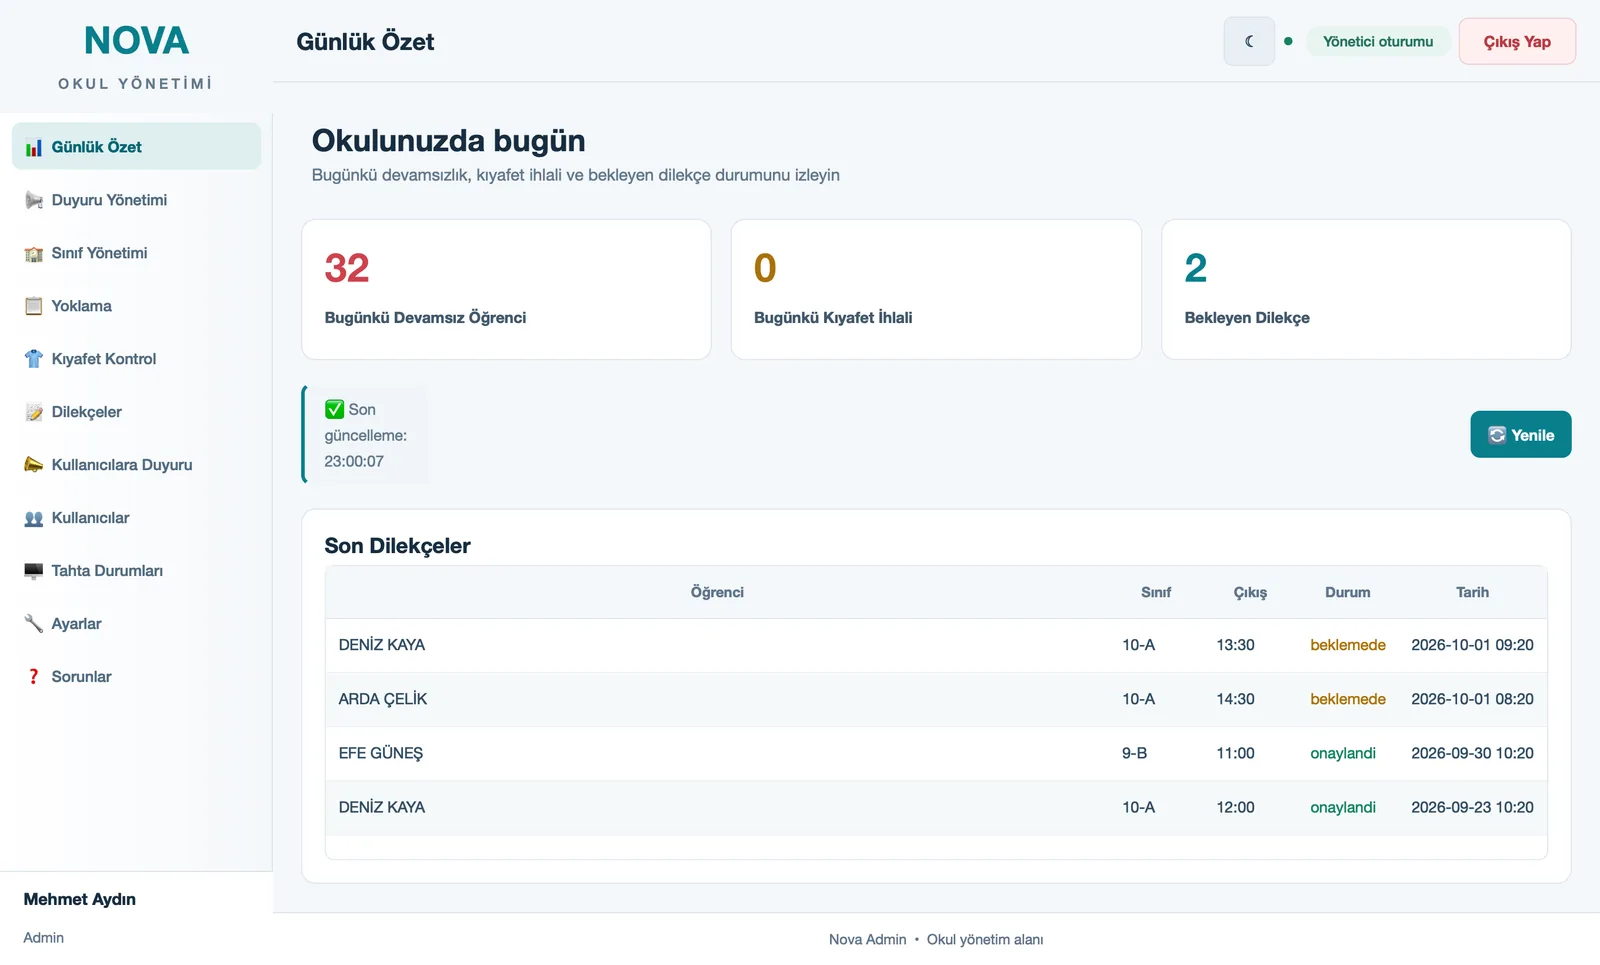Click the Çıkış Yap logout button
1600x965 pixels.
pyautogui.click(x=1517, y=41)
